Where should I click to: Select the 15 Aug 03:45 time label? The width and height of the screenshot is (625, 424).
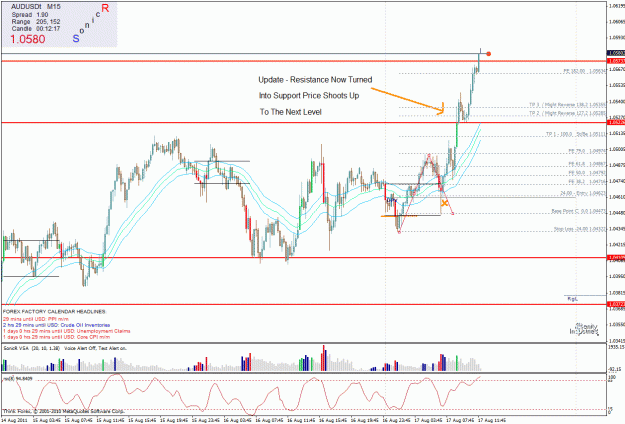47,420
